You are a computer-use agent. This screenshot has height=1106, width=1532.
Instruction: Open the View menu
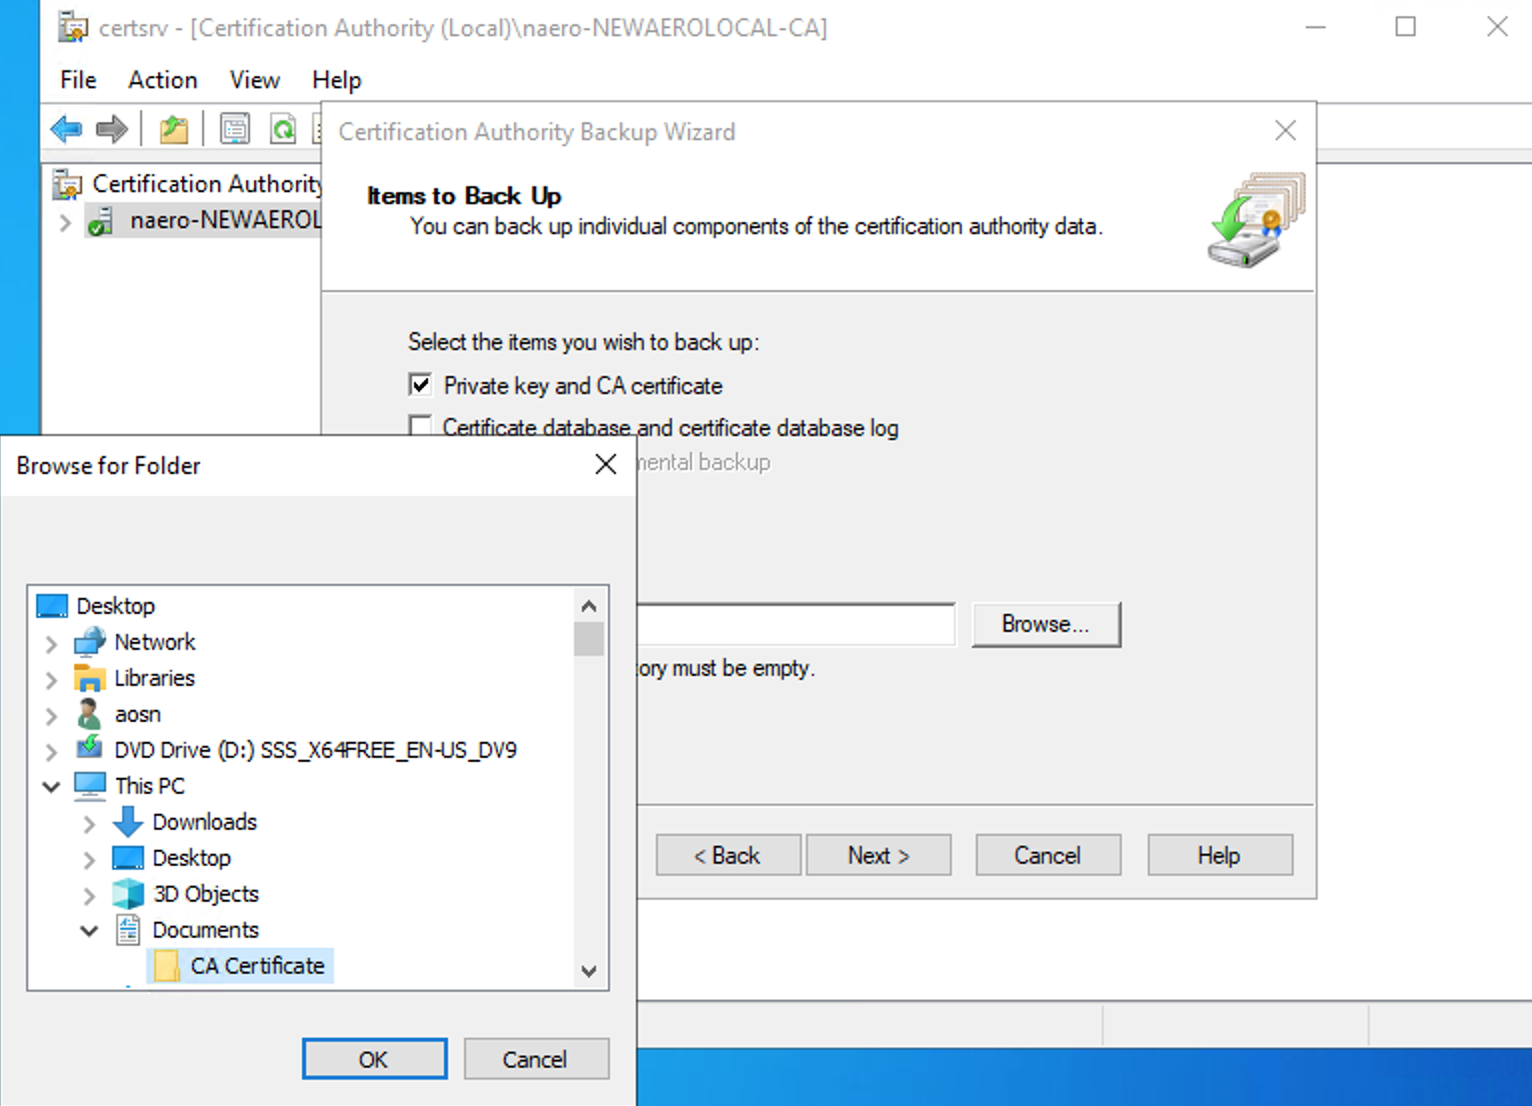pos(254,80)
